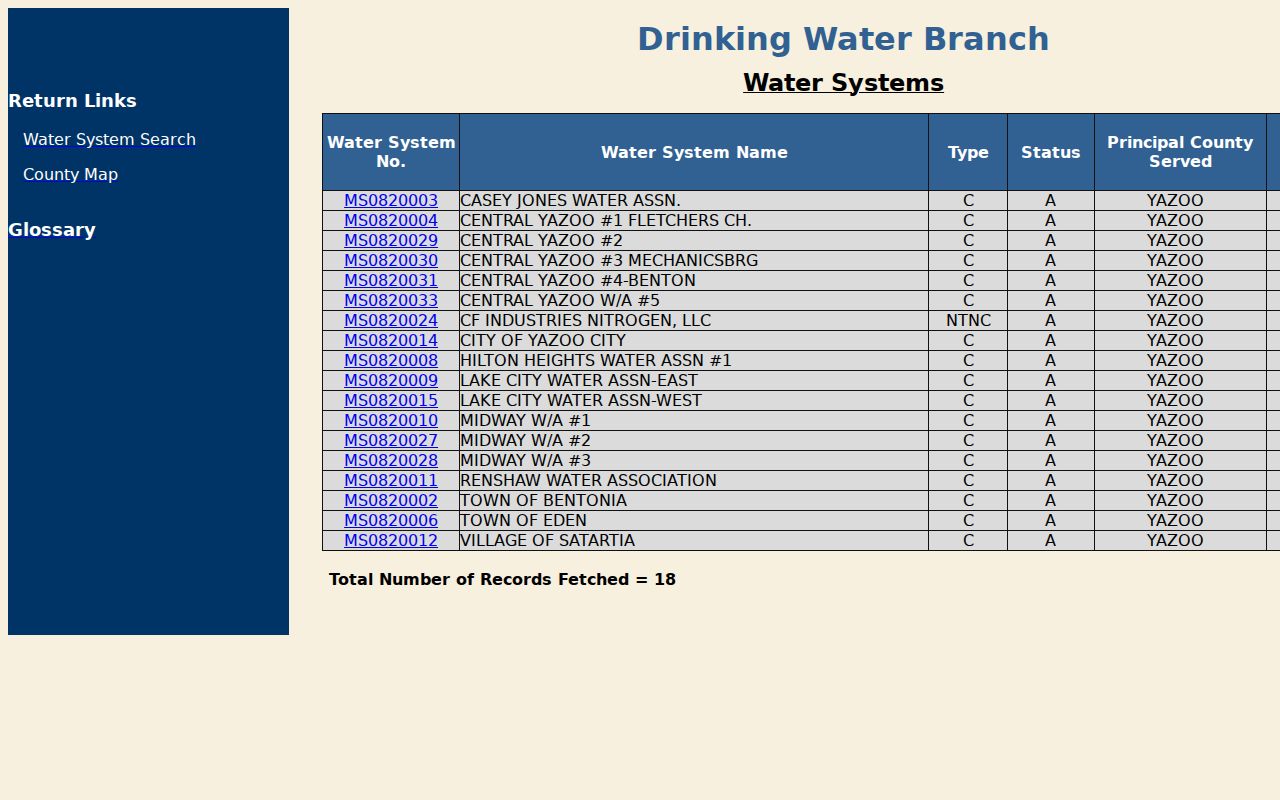Click the VILLAGE OF SATARTIA name cell

click(x=694, y=541)
